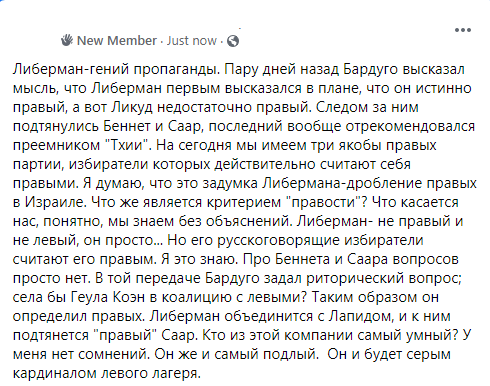490x386 pixels.
Task: Click the phrase "Беннет и Саар"
Action: (x=152, y=126)
